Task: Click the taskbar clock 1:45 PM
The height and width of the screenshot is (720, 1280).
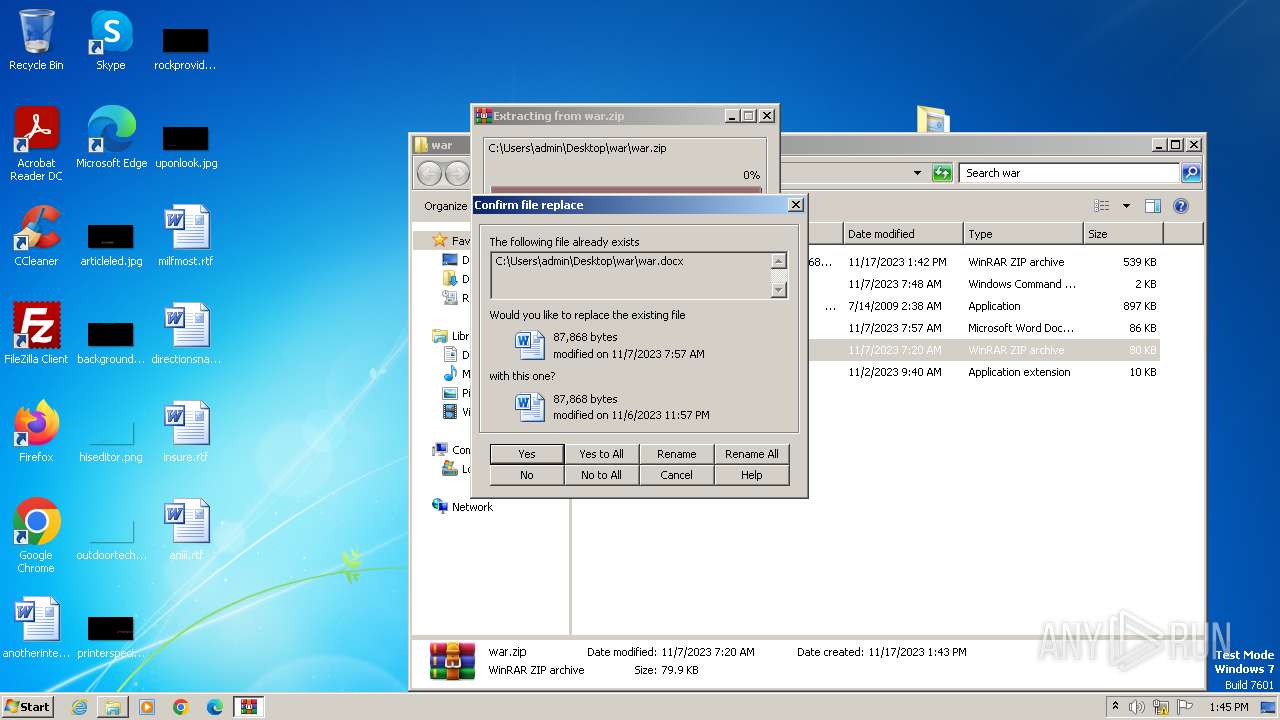Action: (x=1228, y=707)
